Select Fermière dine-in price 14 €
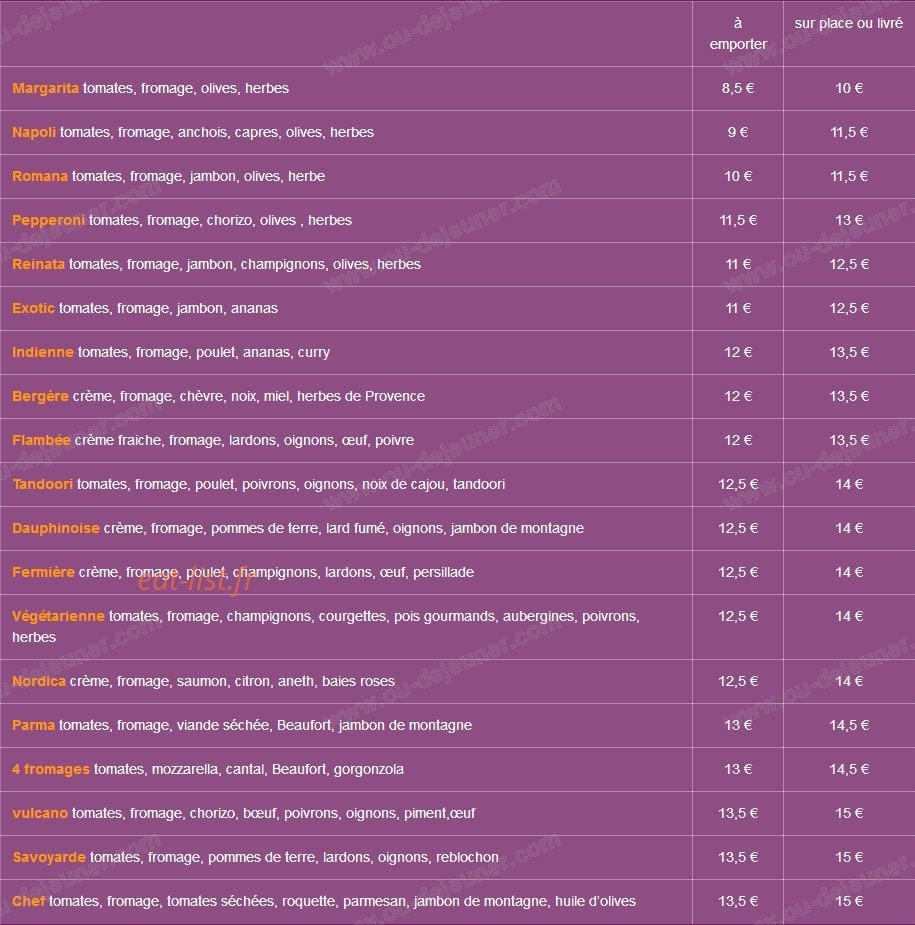Screen dimensions: 915x925 (849, 572)
